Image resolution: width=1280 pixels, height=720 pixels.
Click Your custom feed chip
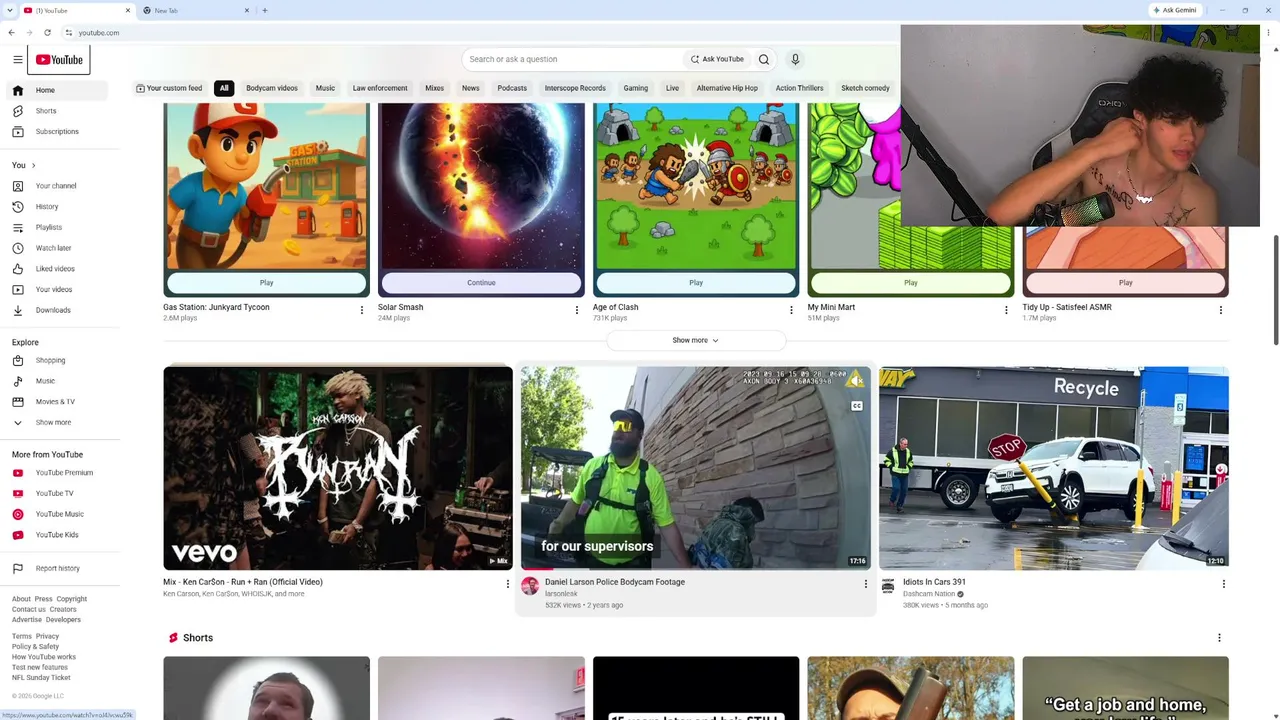[169, 88]
